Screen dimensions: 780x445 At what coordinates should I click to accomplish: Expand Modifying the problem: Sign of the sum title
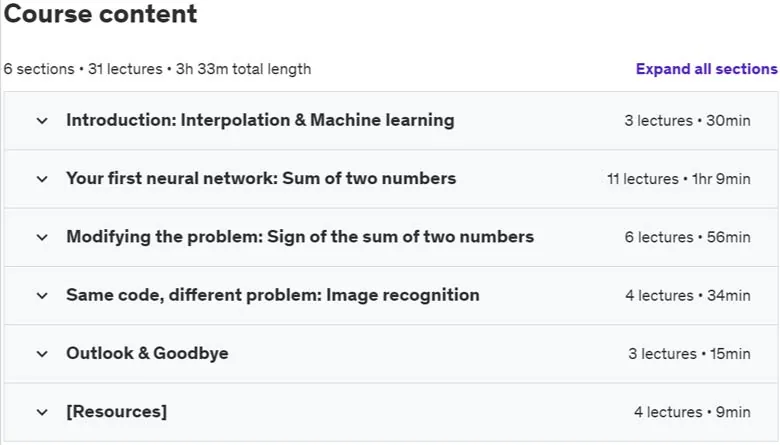coord(300,237)
